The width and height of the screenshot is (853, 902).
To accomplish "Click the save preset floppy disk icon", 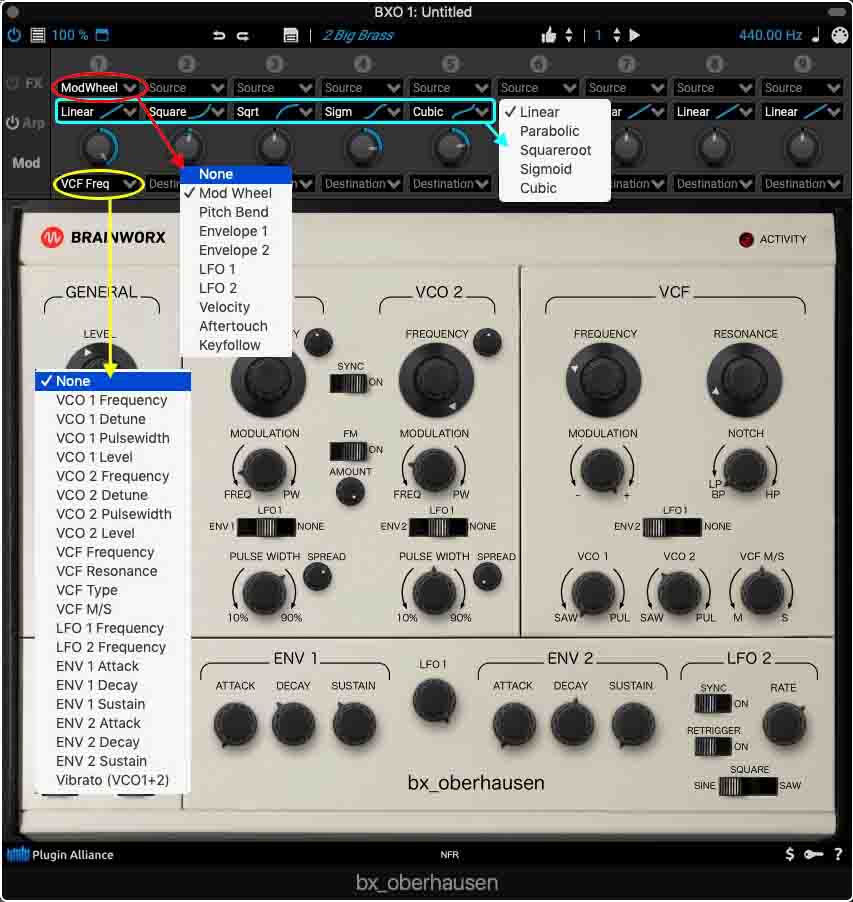I will pyautogui.click(x=291, y=35).
